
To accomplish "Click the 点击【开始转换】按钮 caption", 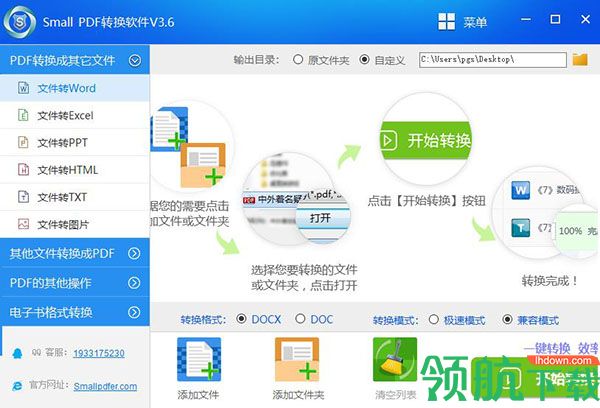I will (426, 201).
